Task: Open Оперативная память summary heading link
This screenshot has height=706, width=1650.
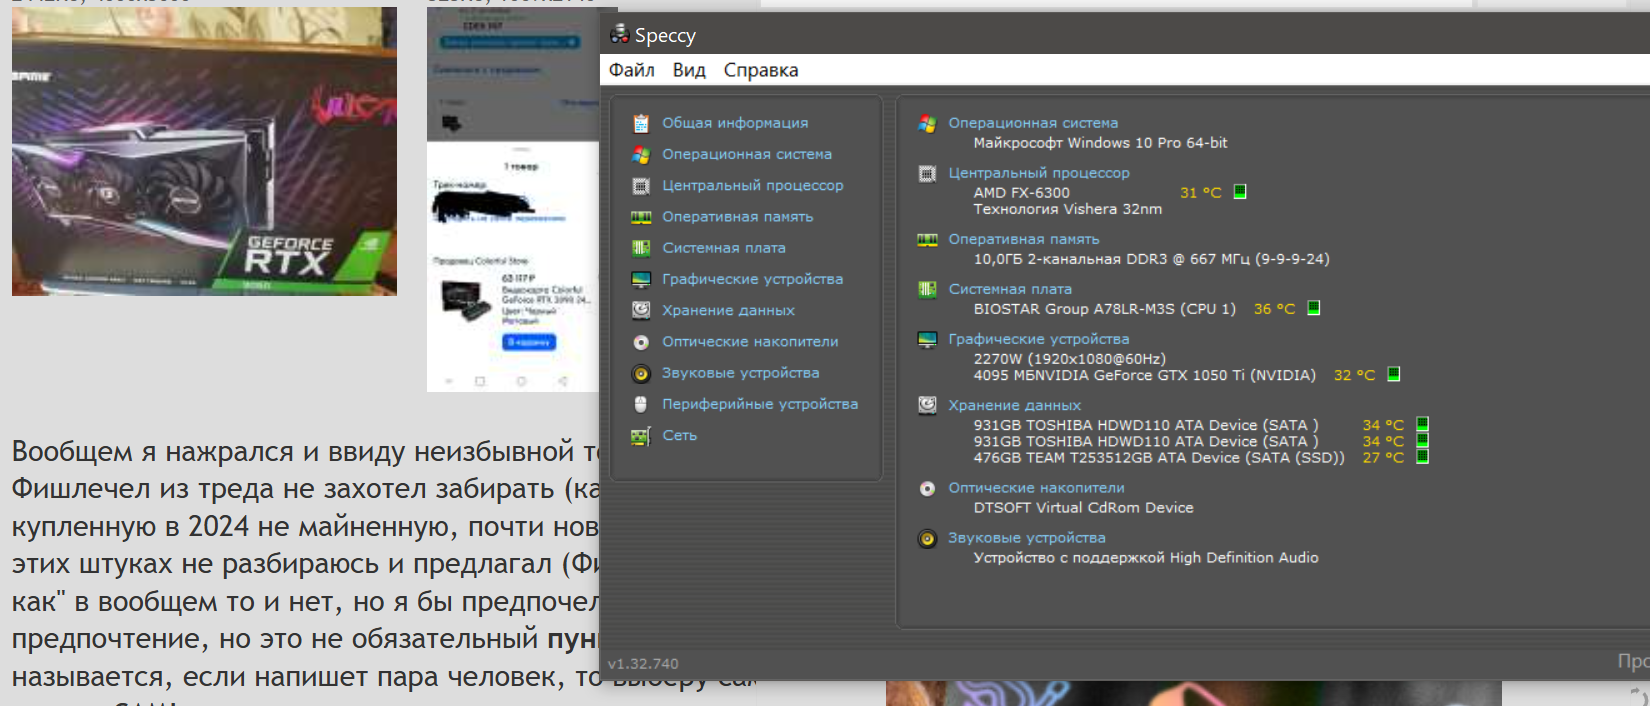Action: pyautogui.click(x=1024, y=239)
